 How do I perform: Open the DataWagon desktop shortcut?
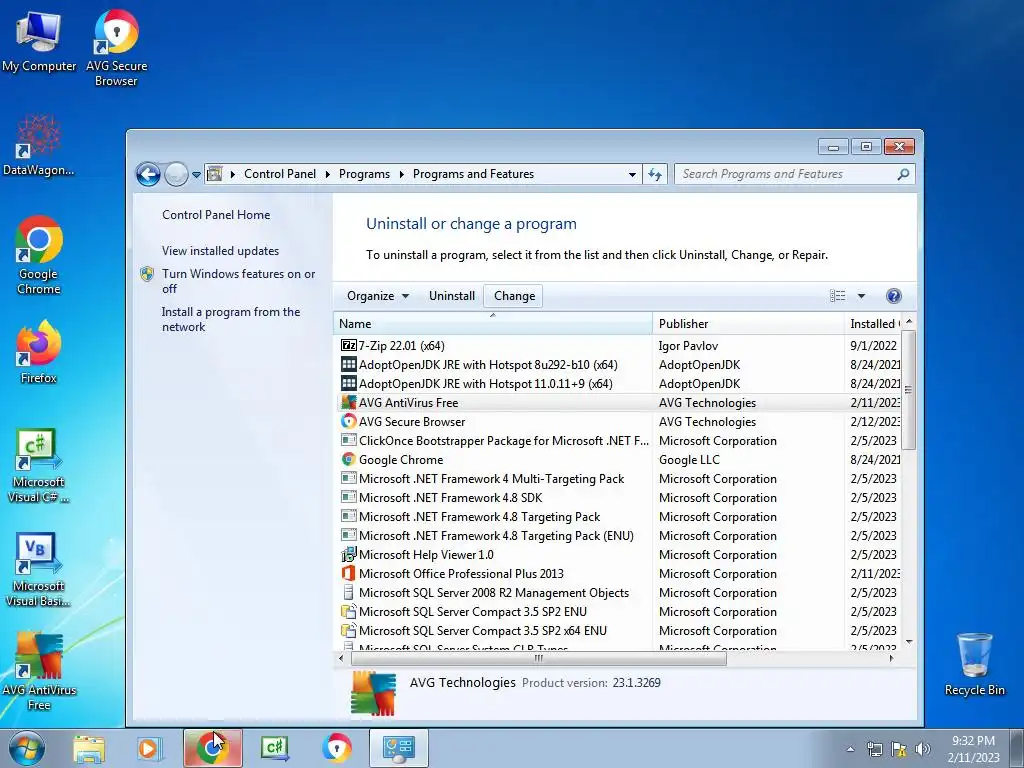click(x=39, y=145)
